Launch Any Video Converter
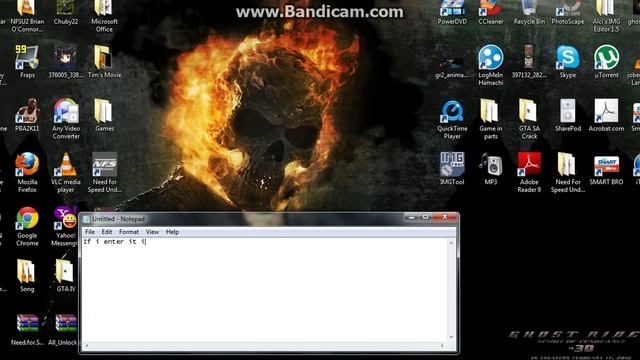The image size is (640, 360). click(x=66, y=118)
